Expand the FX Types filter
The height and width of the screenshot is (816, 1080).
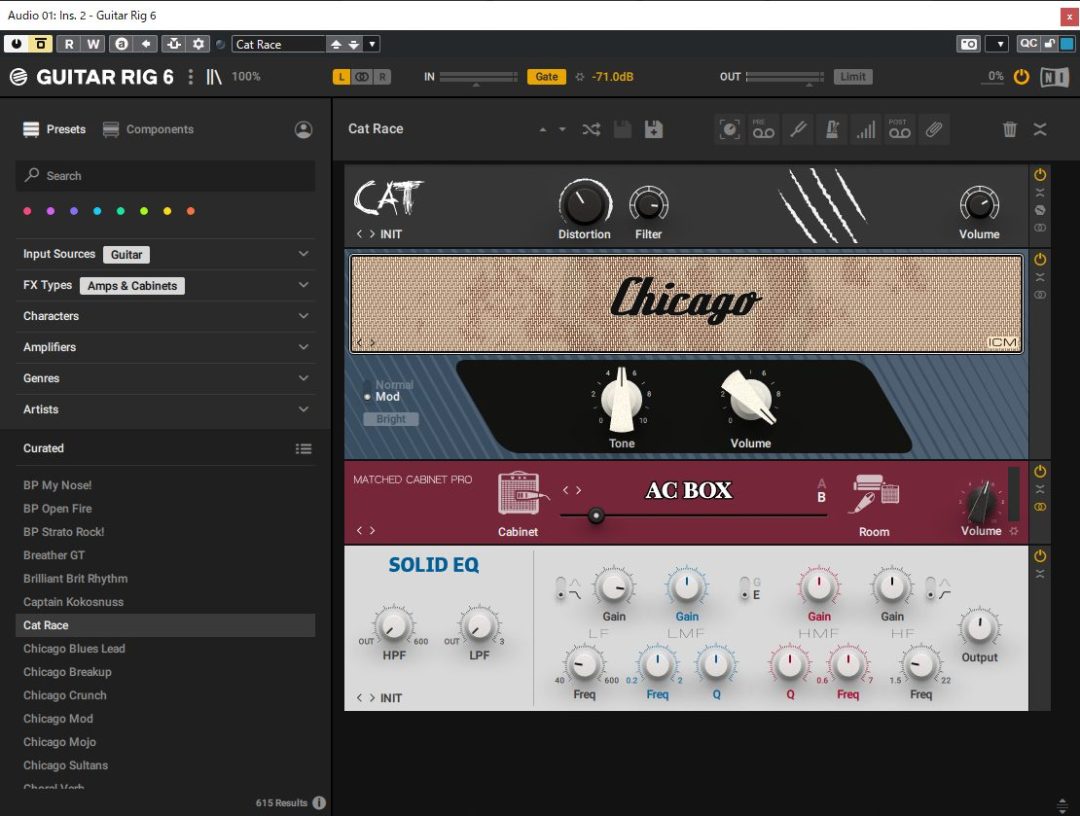[303, 285]
